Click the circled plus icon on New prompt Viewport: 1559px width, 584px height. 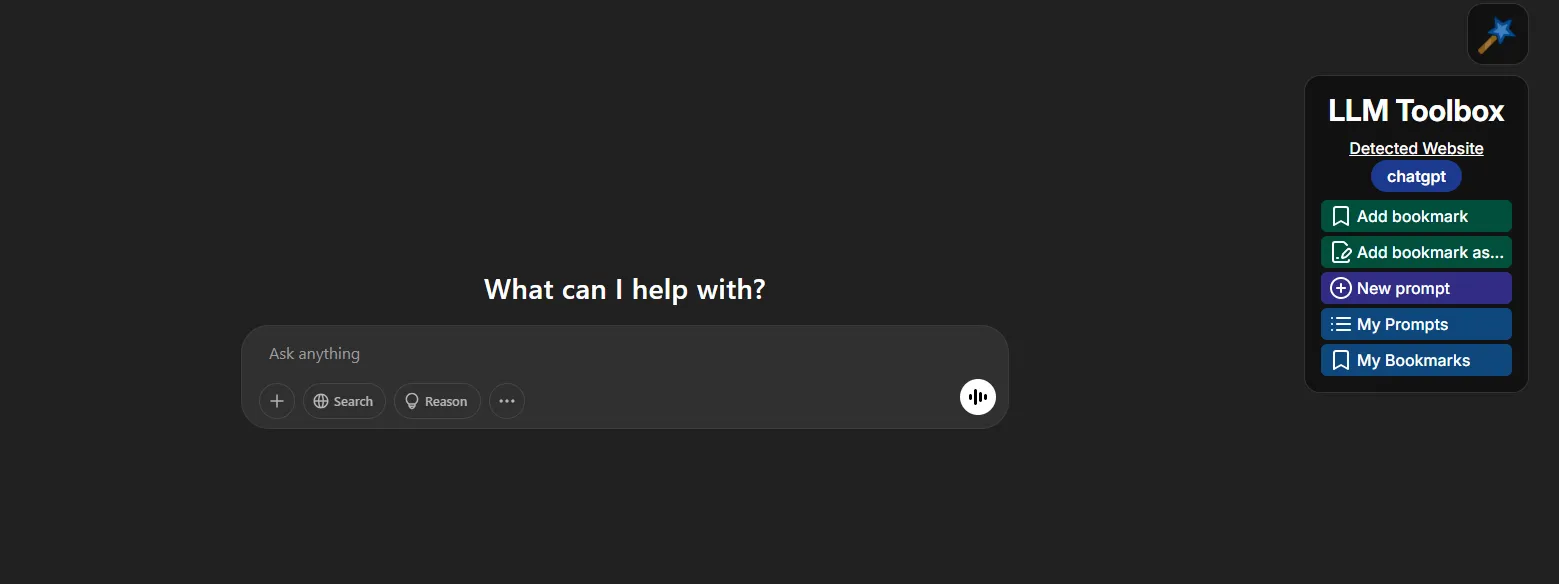tap(1341, 288)
